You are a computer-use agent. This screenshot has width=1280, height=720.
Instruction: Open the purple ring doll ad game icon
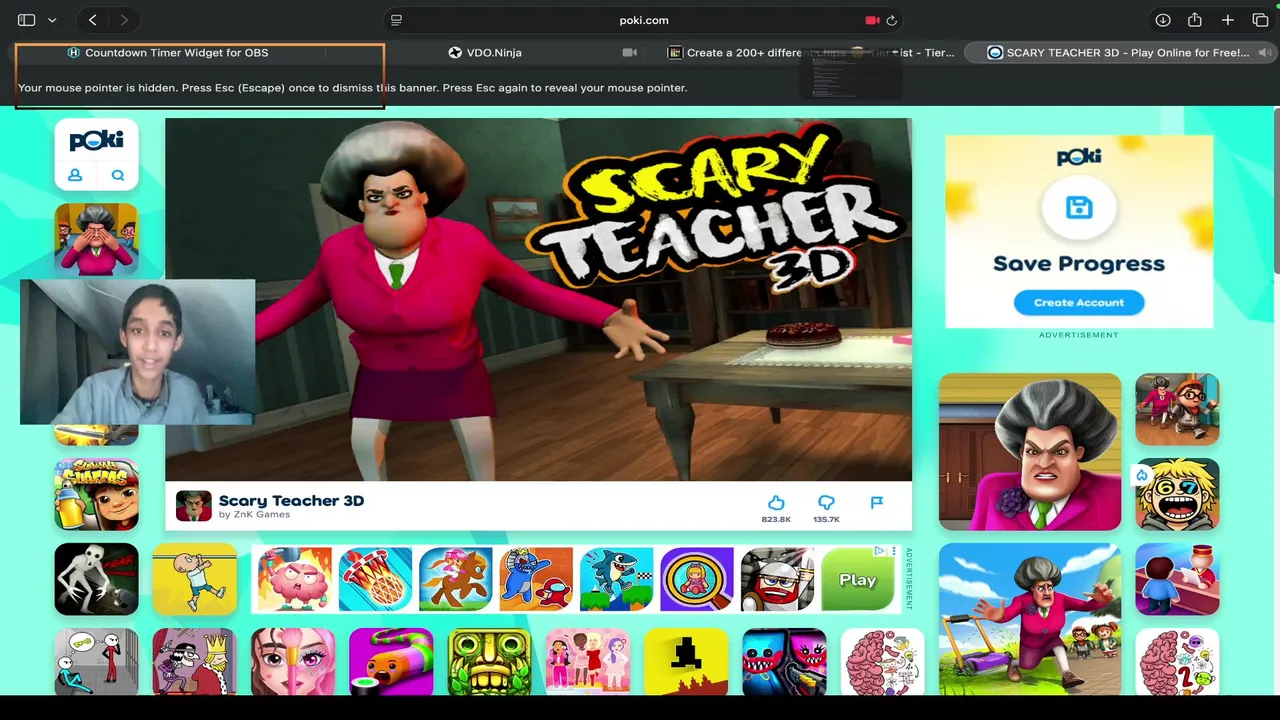coord(696,579)
